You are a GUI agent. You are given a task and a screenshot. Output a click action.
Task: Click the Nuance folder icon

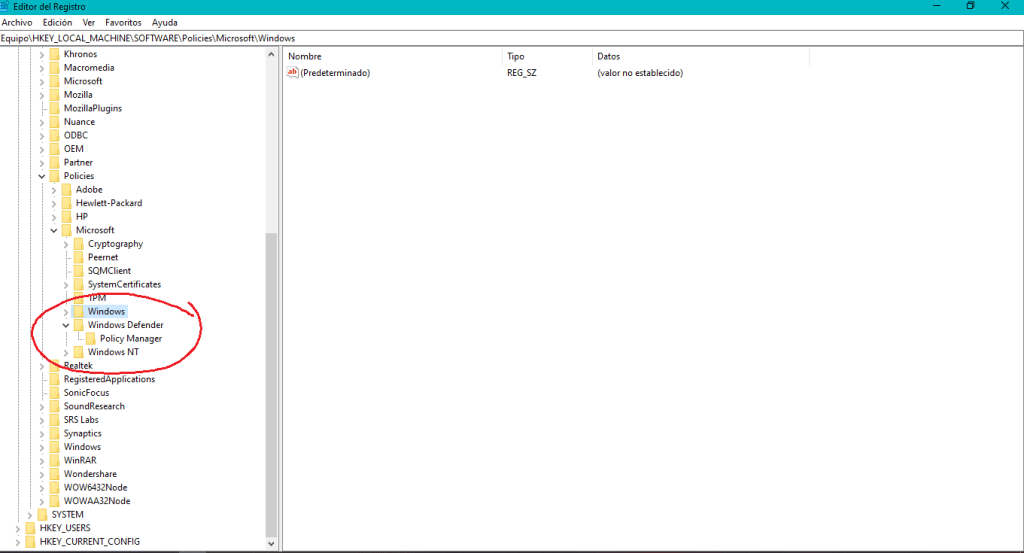click(54, 122)
